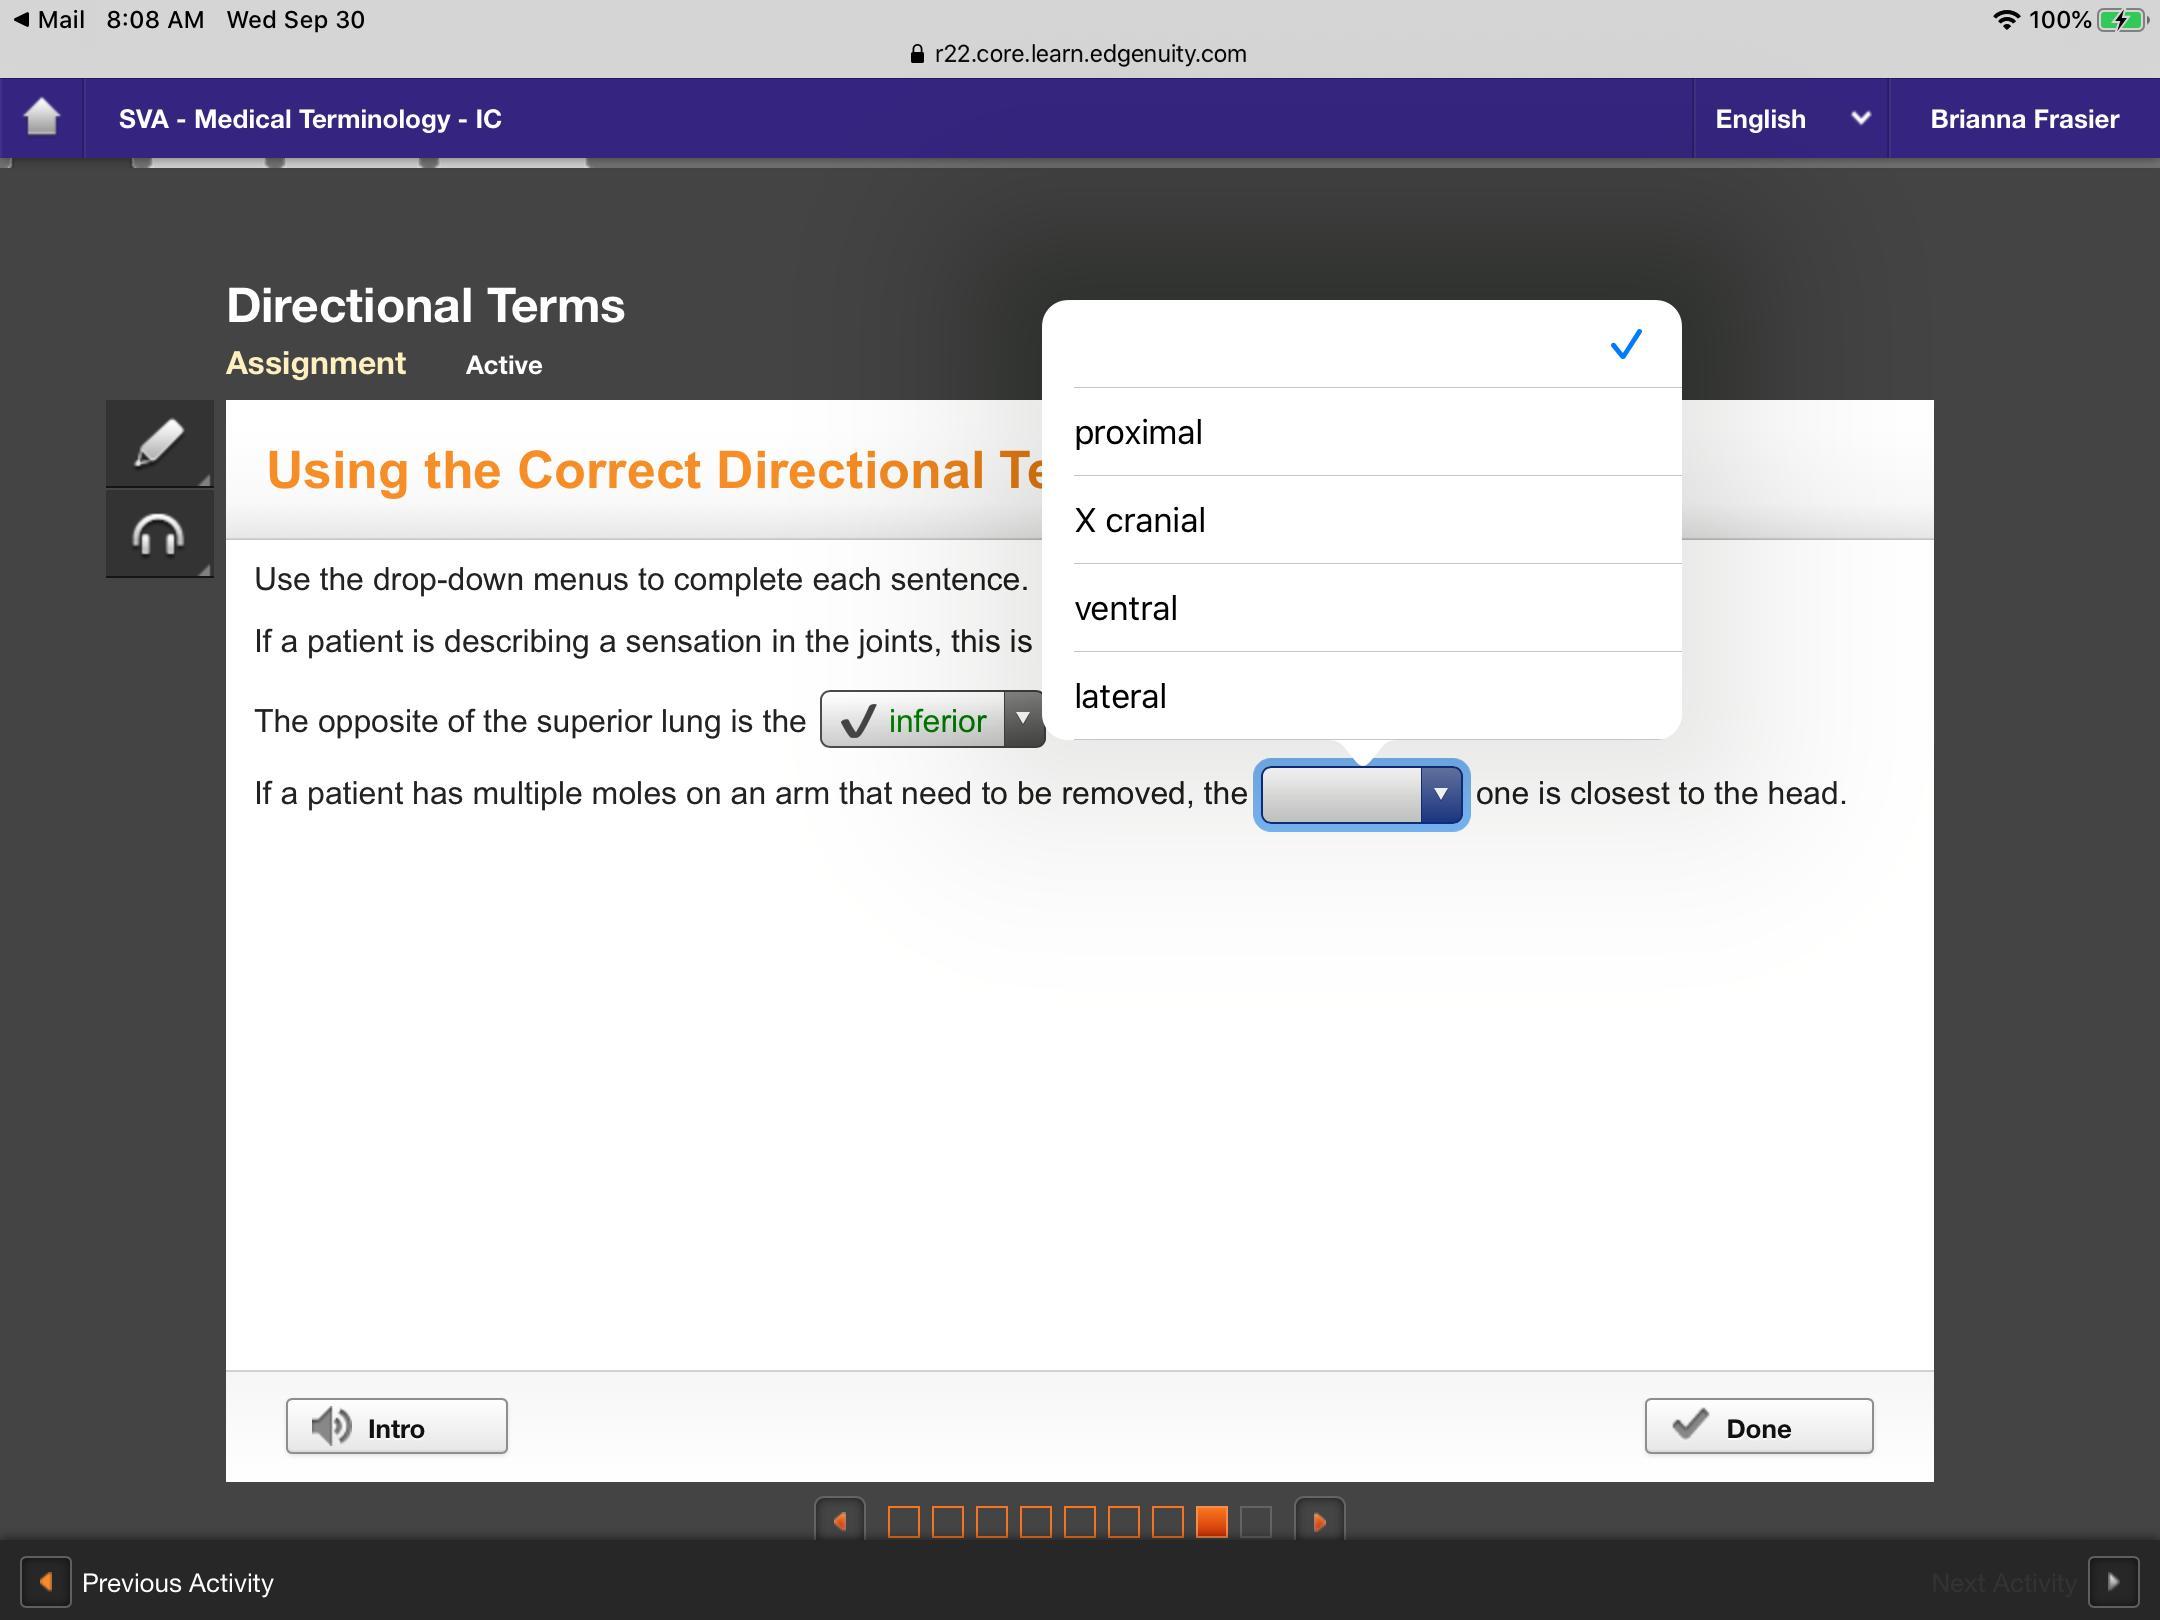Click the home icon in header
Screen dimensions: 2160x1620
tap(42, 118)
